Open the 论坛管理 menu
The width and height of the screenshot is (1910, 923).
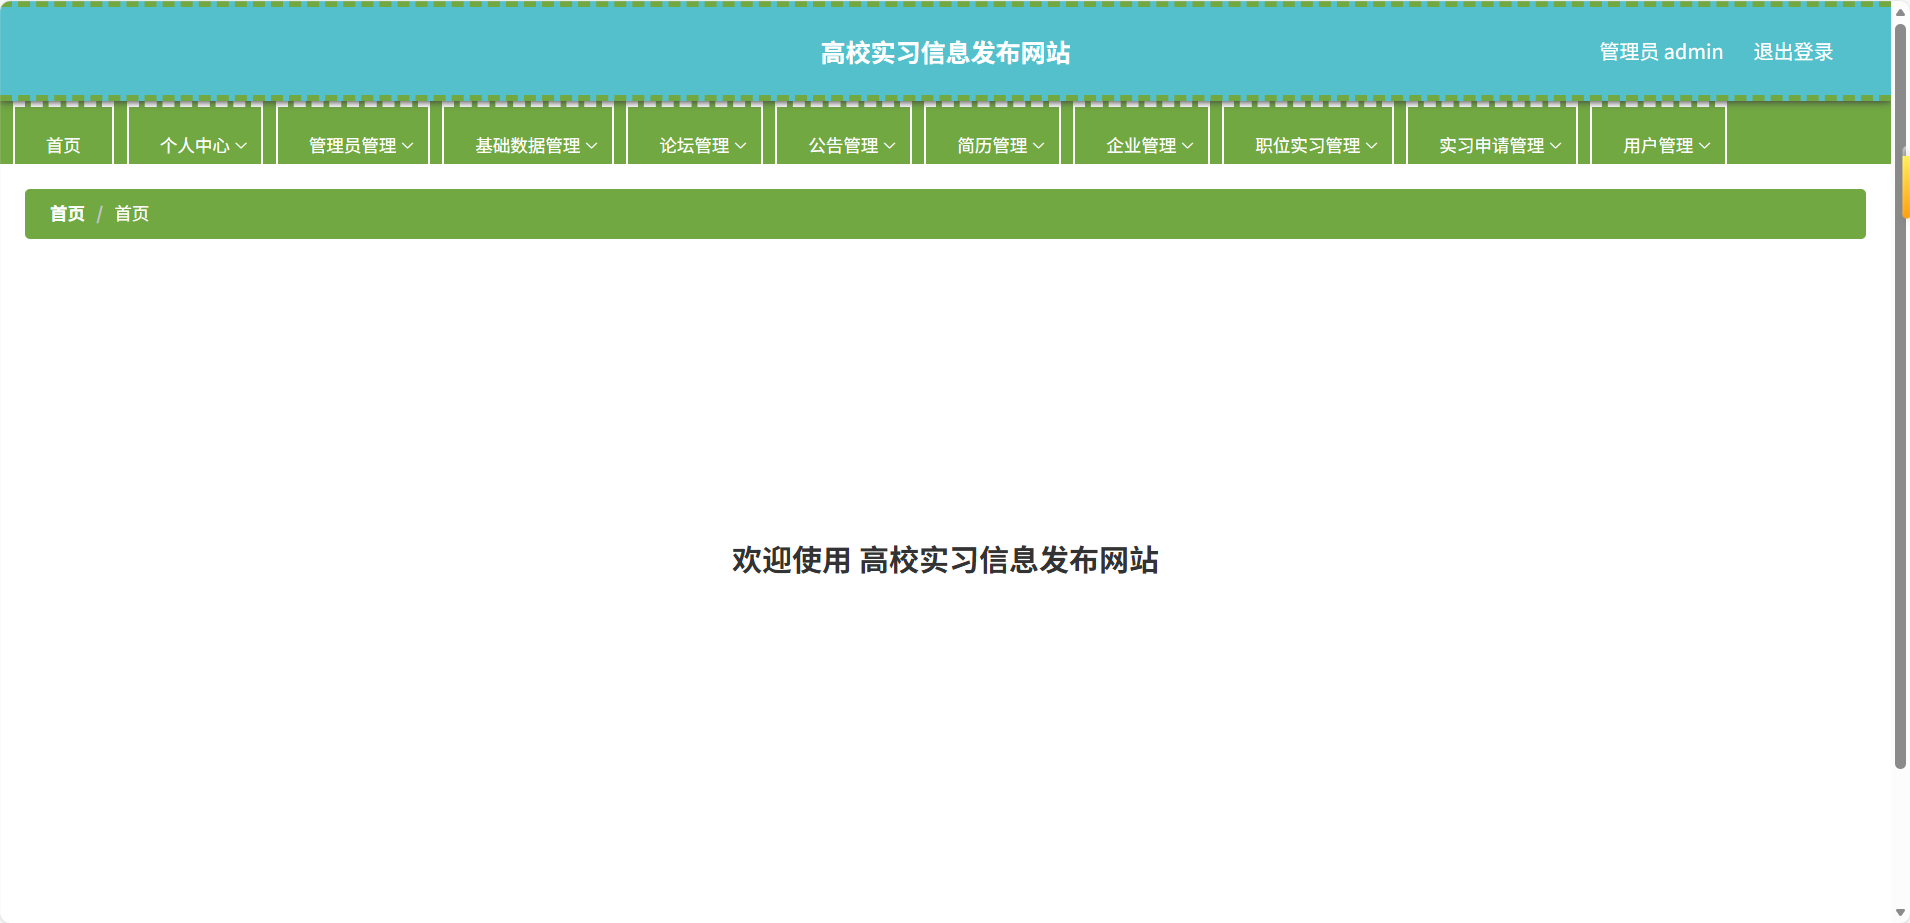pyautogui.click(x=695, y=135)
